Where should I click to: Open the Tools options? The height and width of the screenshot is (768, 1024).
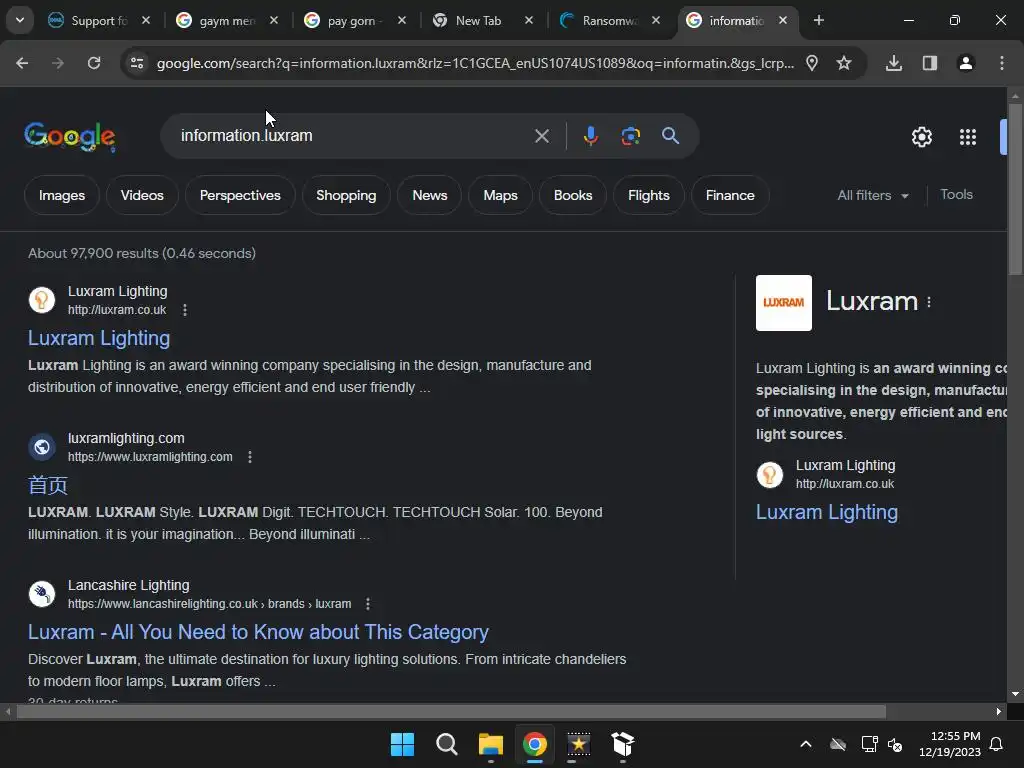pos(956,195)
